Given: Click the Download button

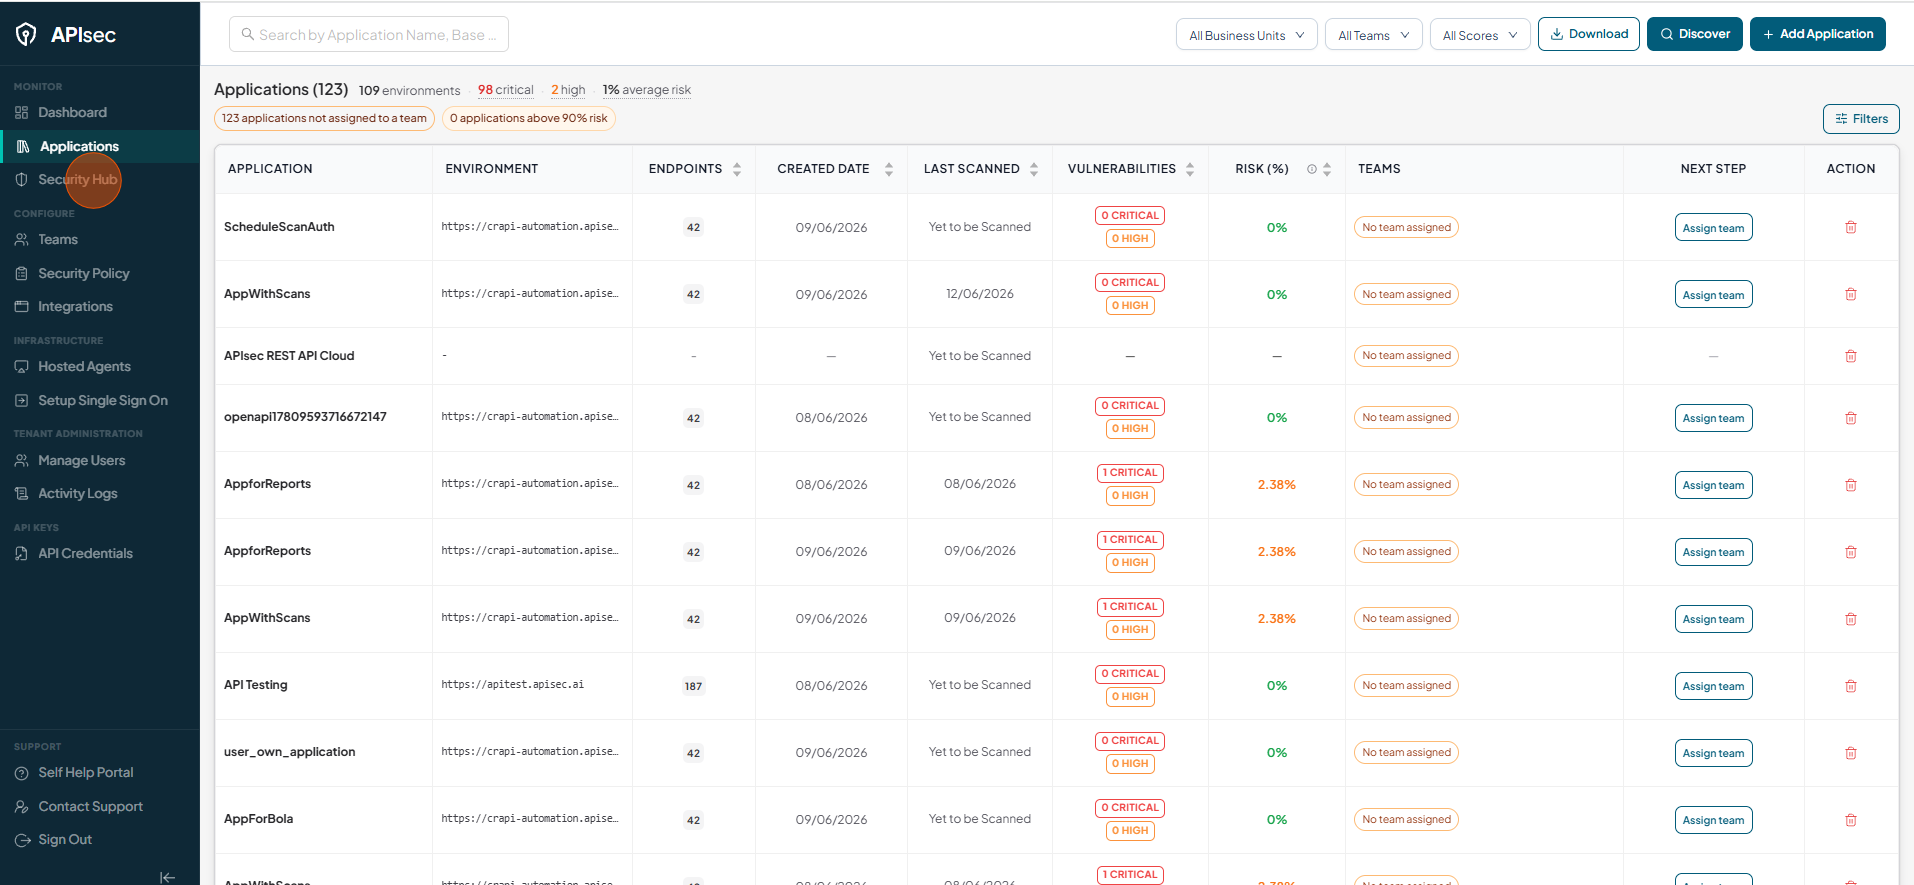Looking at the screenshot, I should pyautogui.click(x=1588, y=34).
